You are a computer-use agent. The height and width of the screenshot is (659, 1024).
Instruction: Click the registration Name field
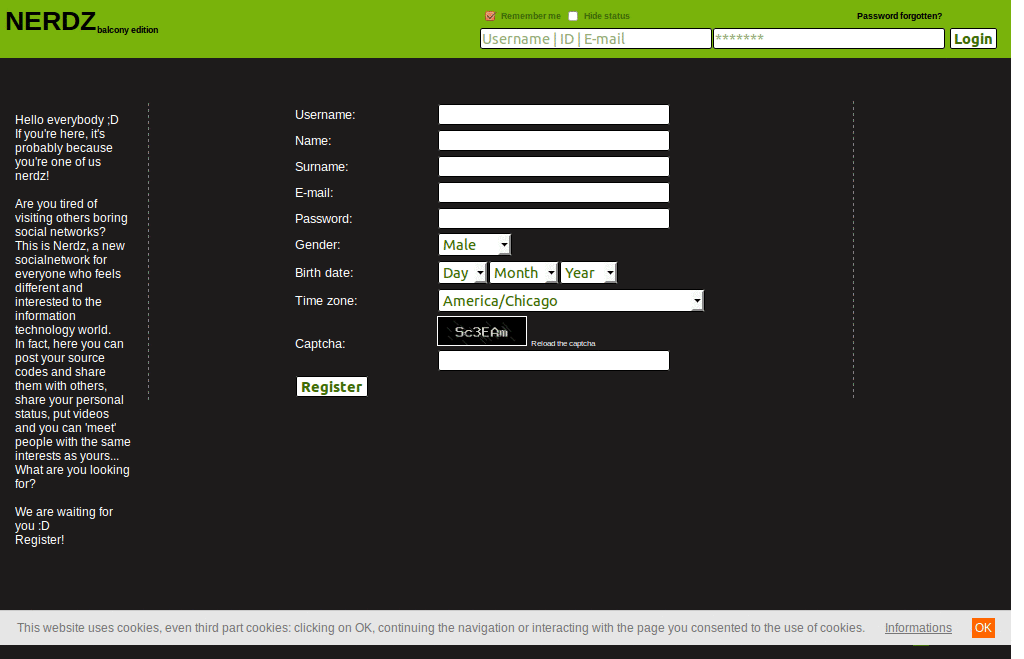pyautogui.click(x=554, y=140)
